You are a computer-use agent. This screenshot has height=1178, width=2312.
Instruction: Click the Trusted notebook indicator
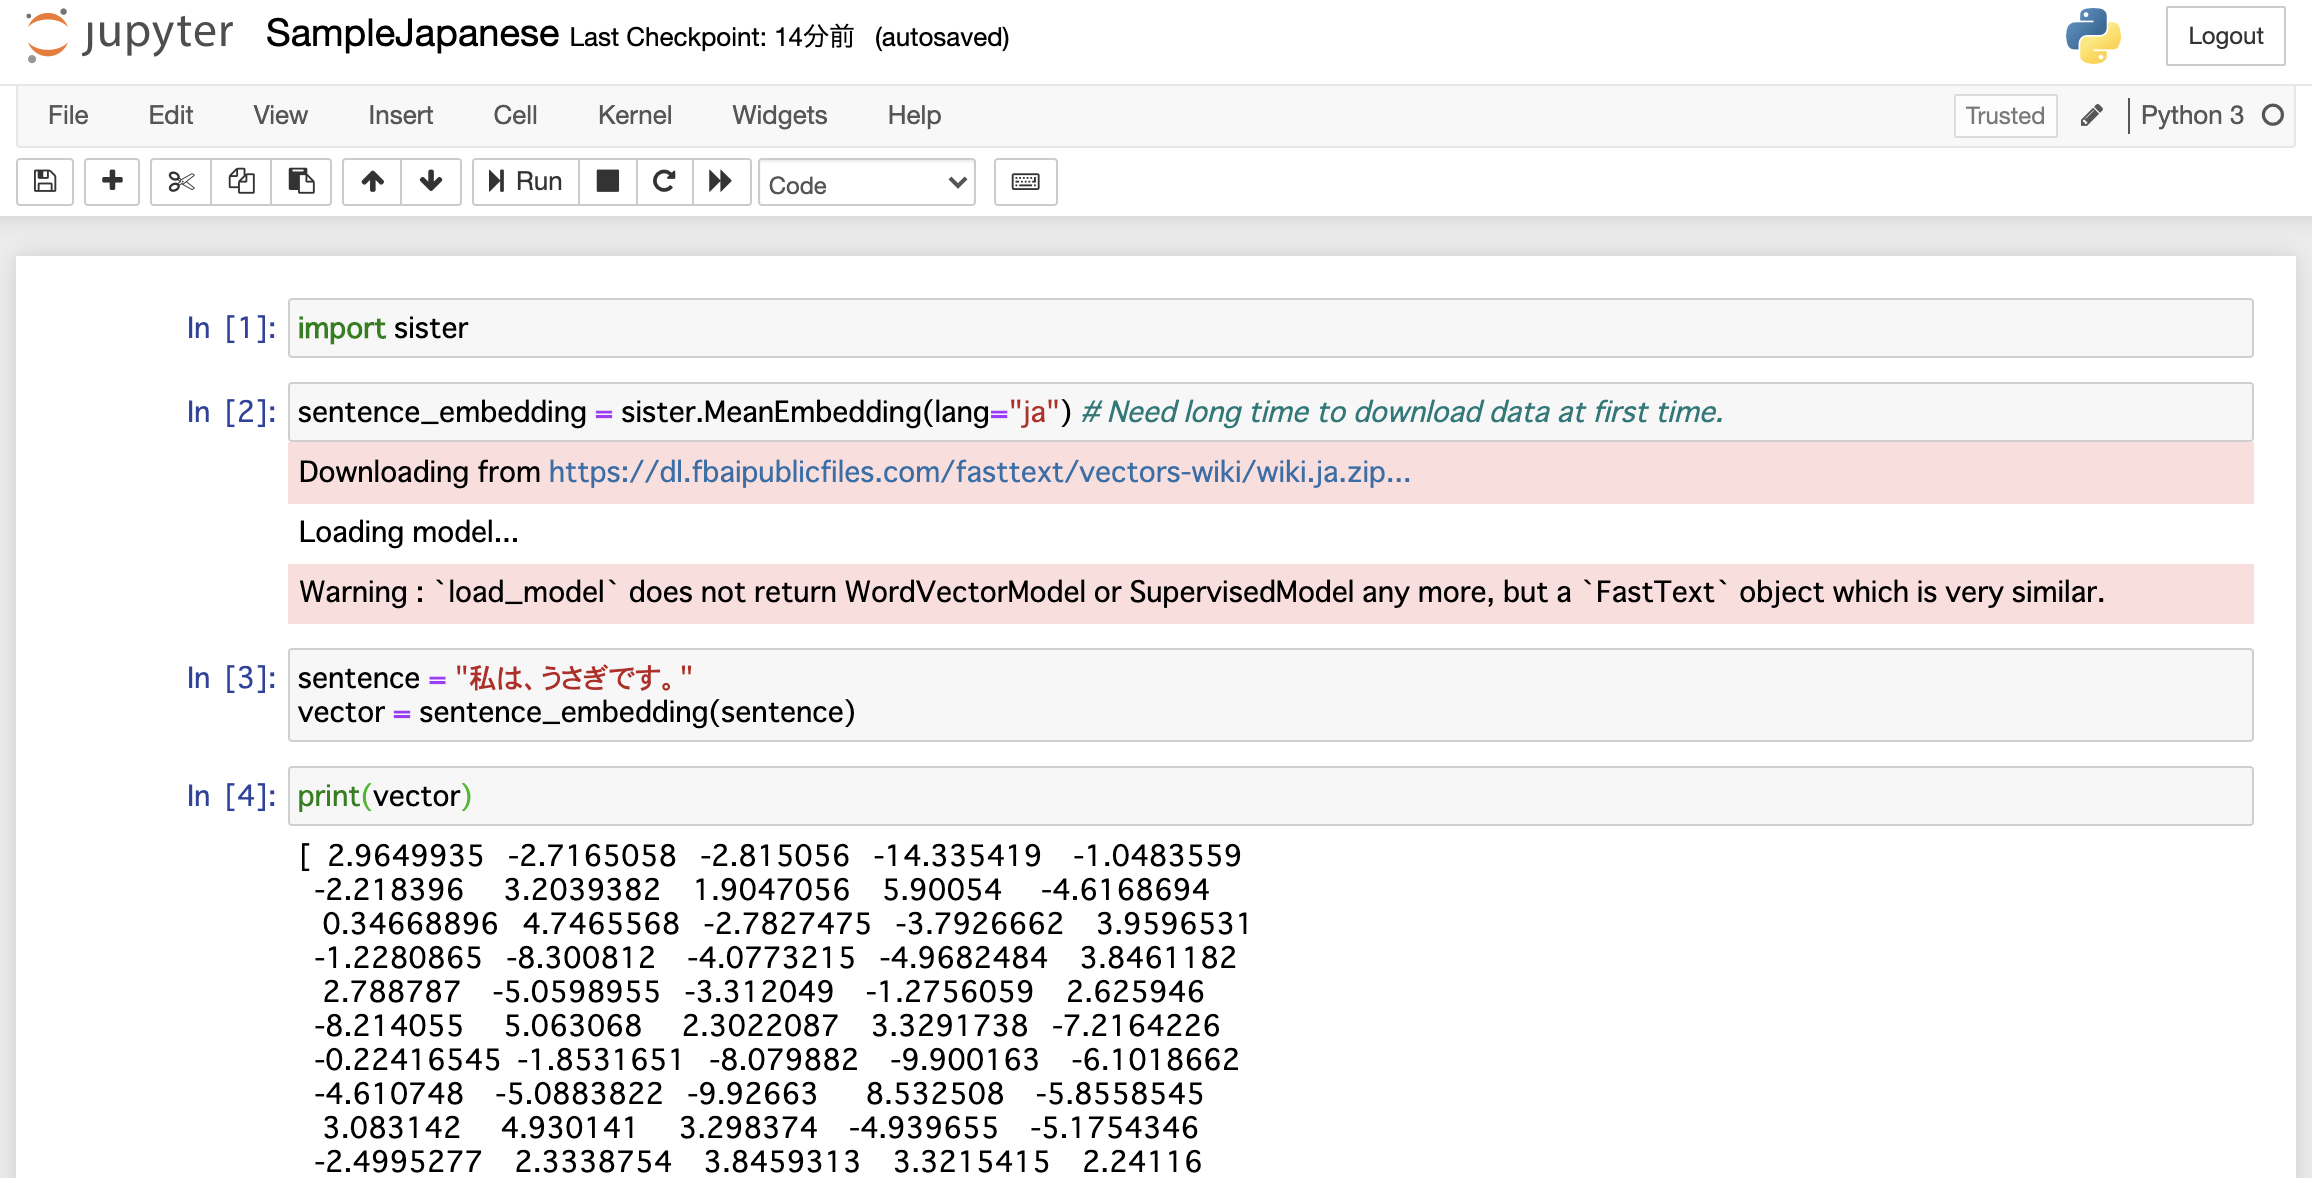2004,115
